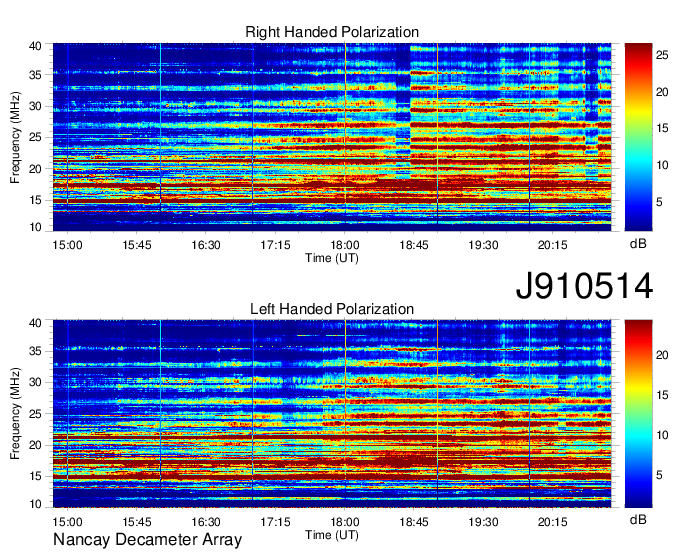Click the "dB" unit label under Left Handed color bar
The height and width of the screenshot is (552, 680).
638,520
